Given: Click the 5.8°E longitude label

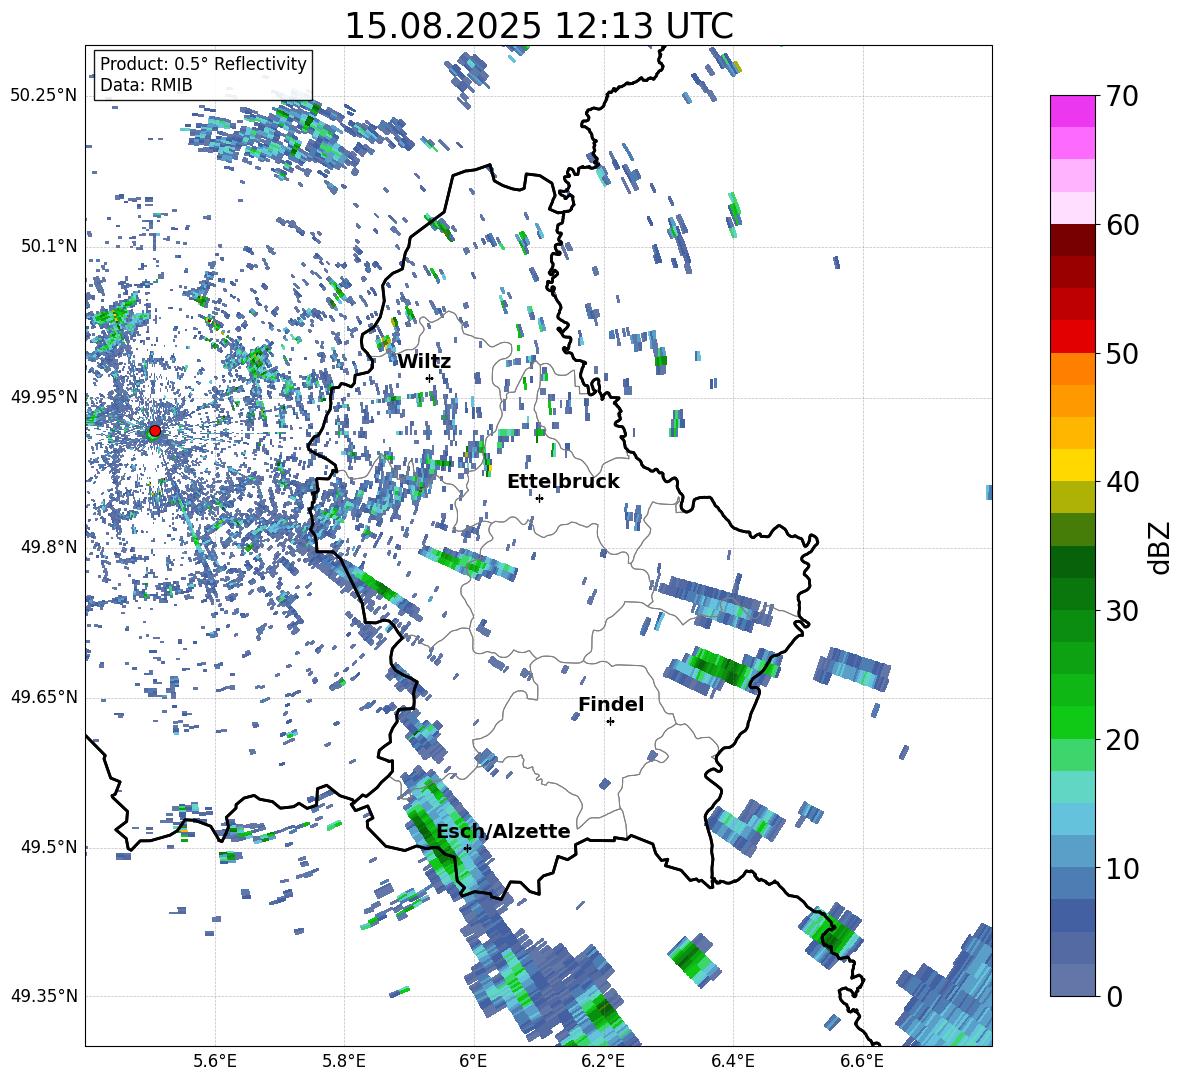Looking at the screenshot, I should point(344,1061).
